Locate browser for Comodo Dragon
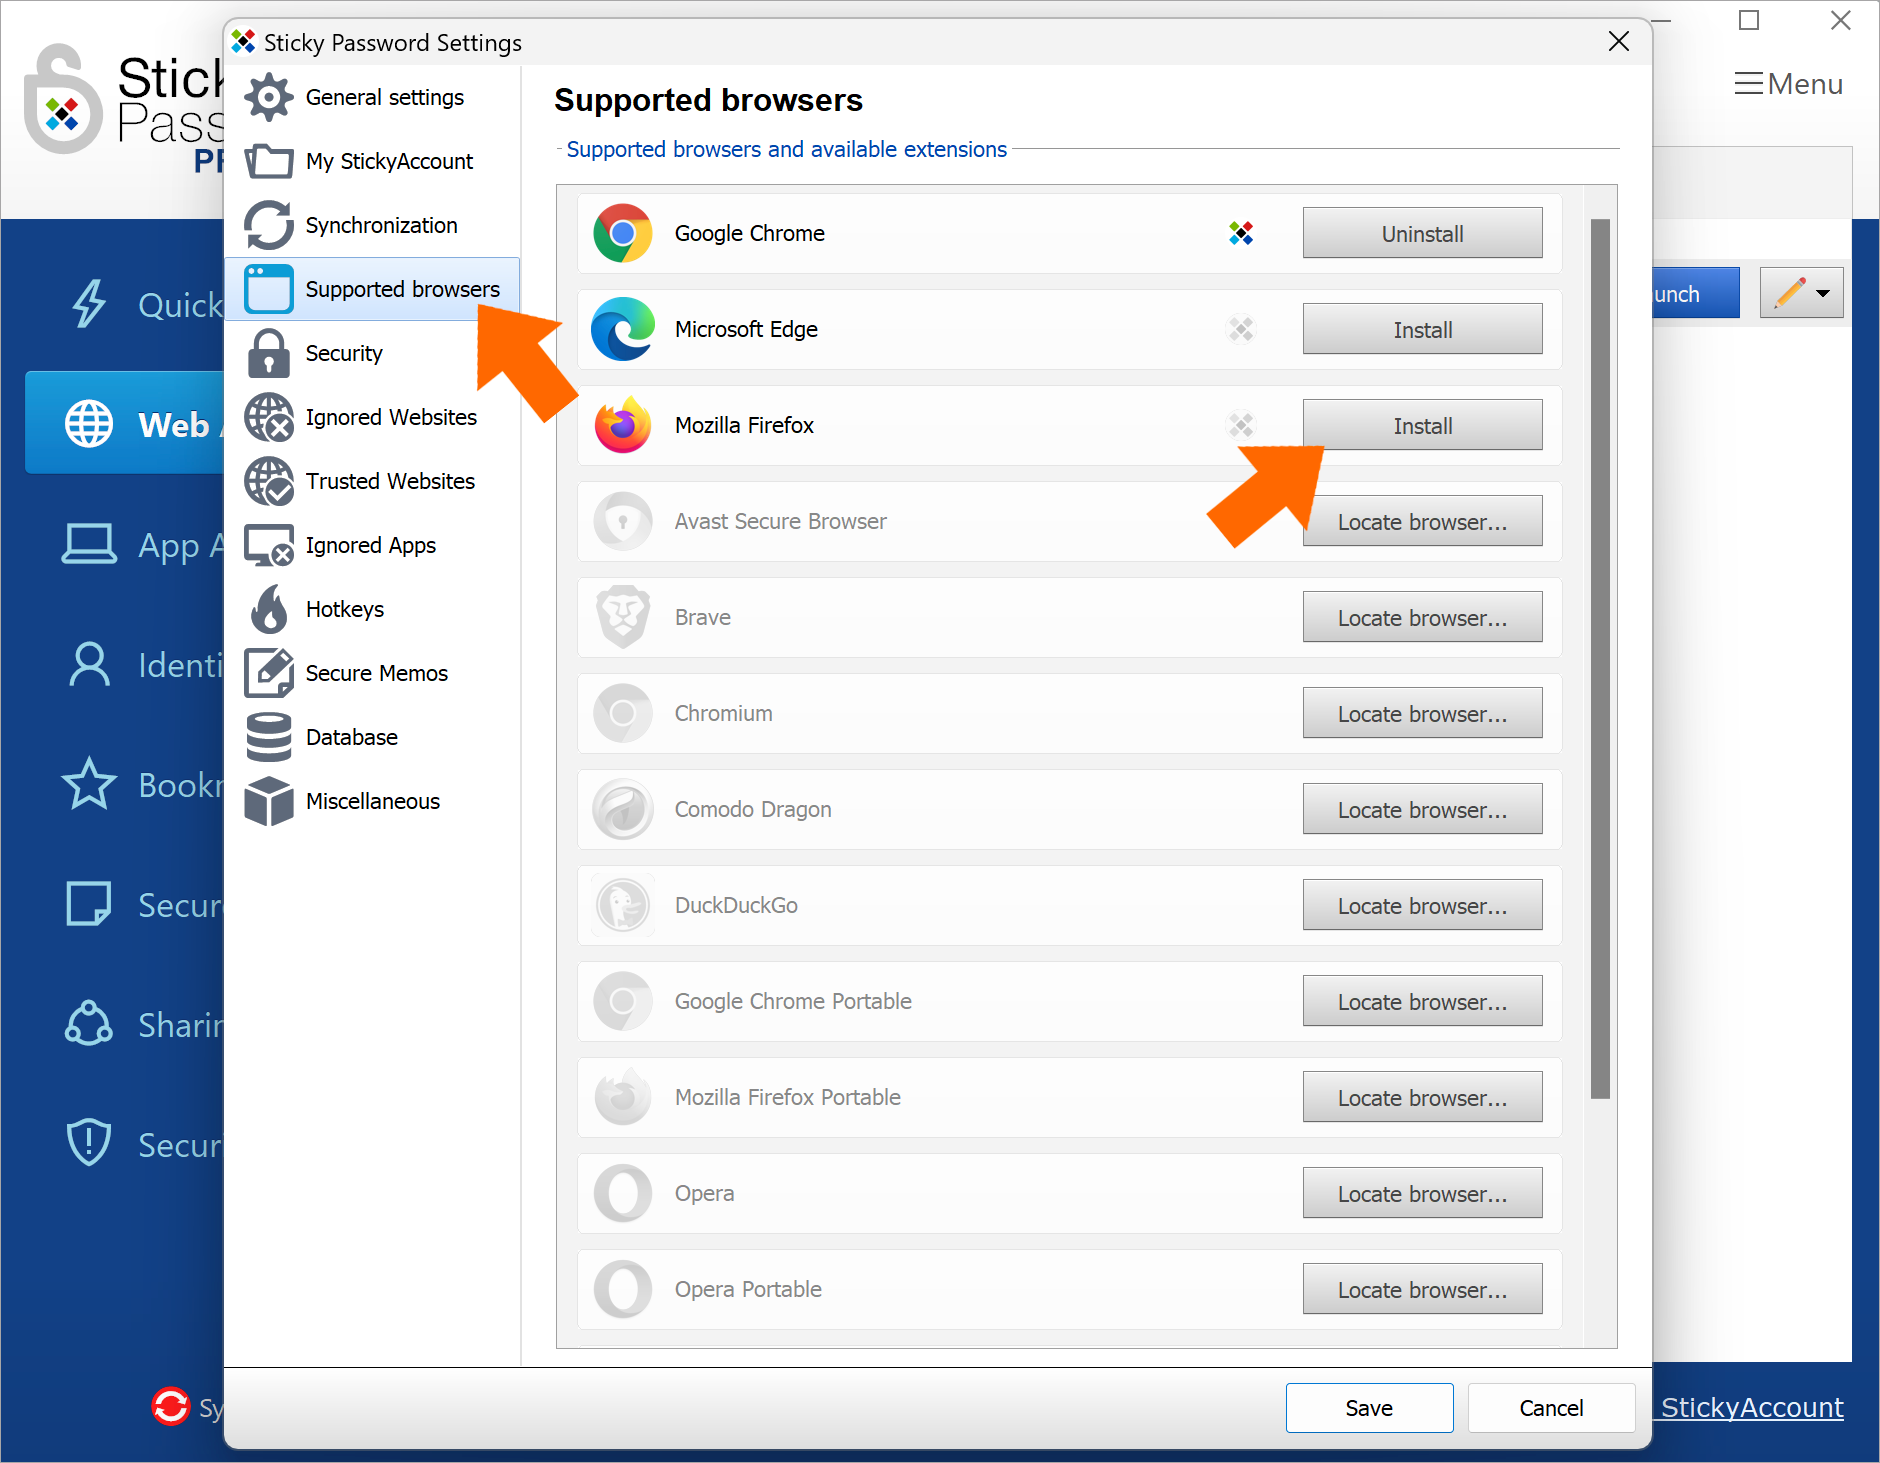The width and height of the screenshot is (1880, 1463). 1422,809
